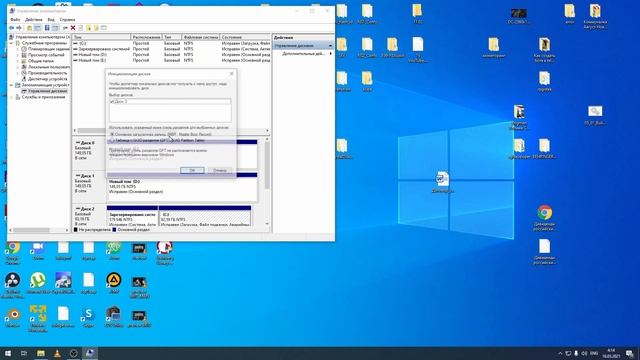Show hidden tray icons chevron
Image resolution: width=640 pixels, height=360 pixels.
560,353
